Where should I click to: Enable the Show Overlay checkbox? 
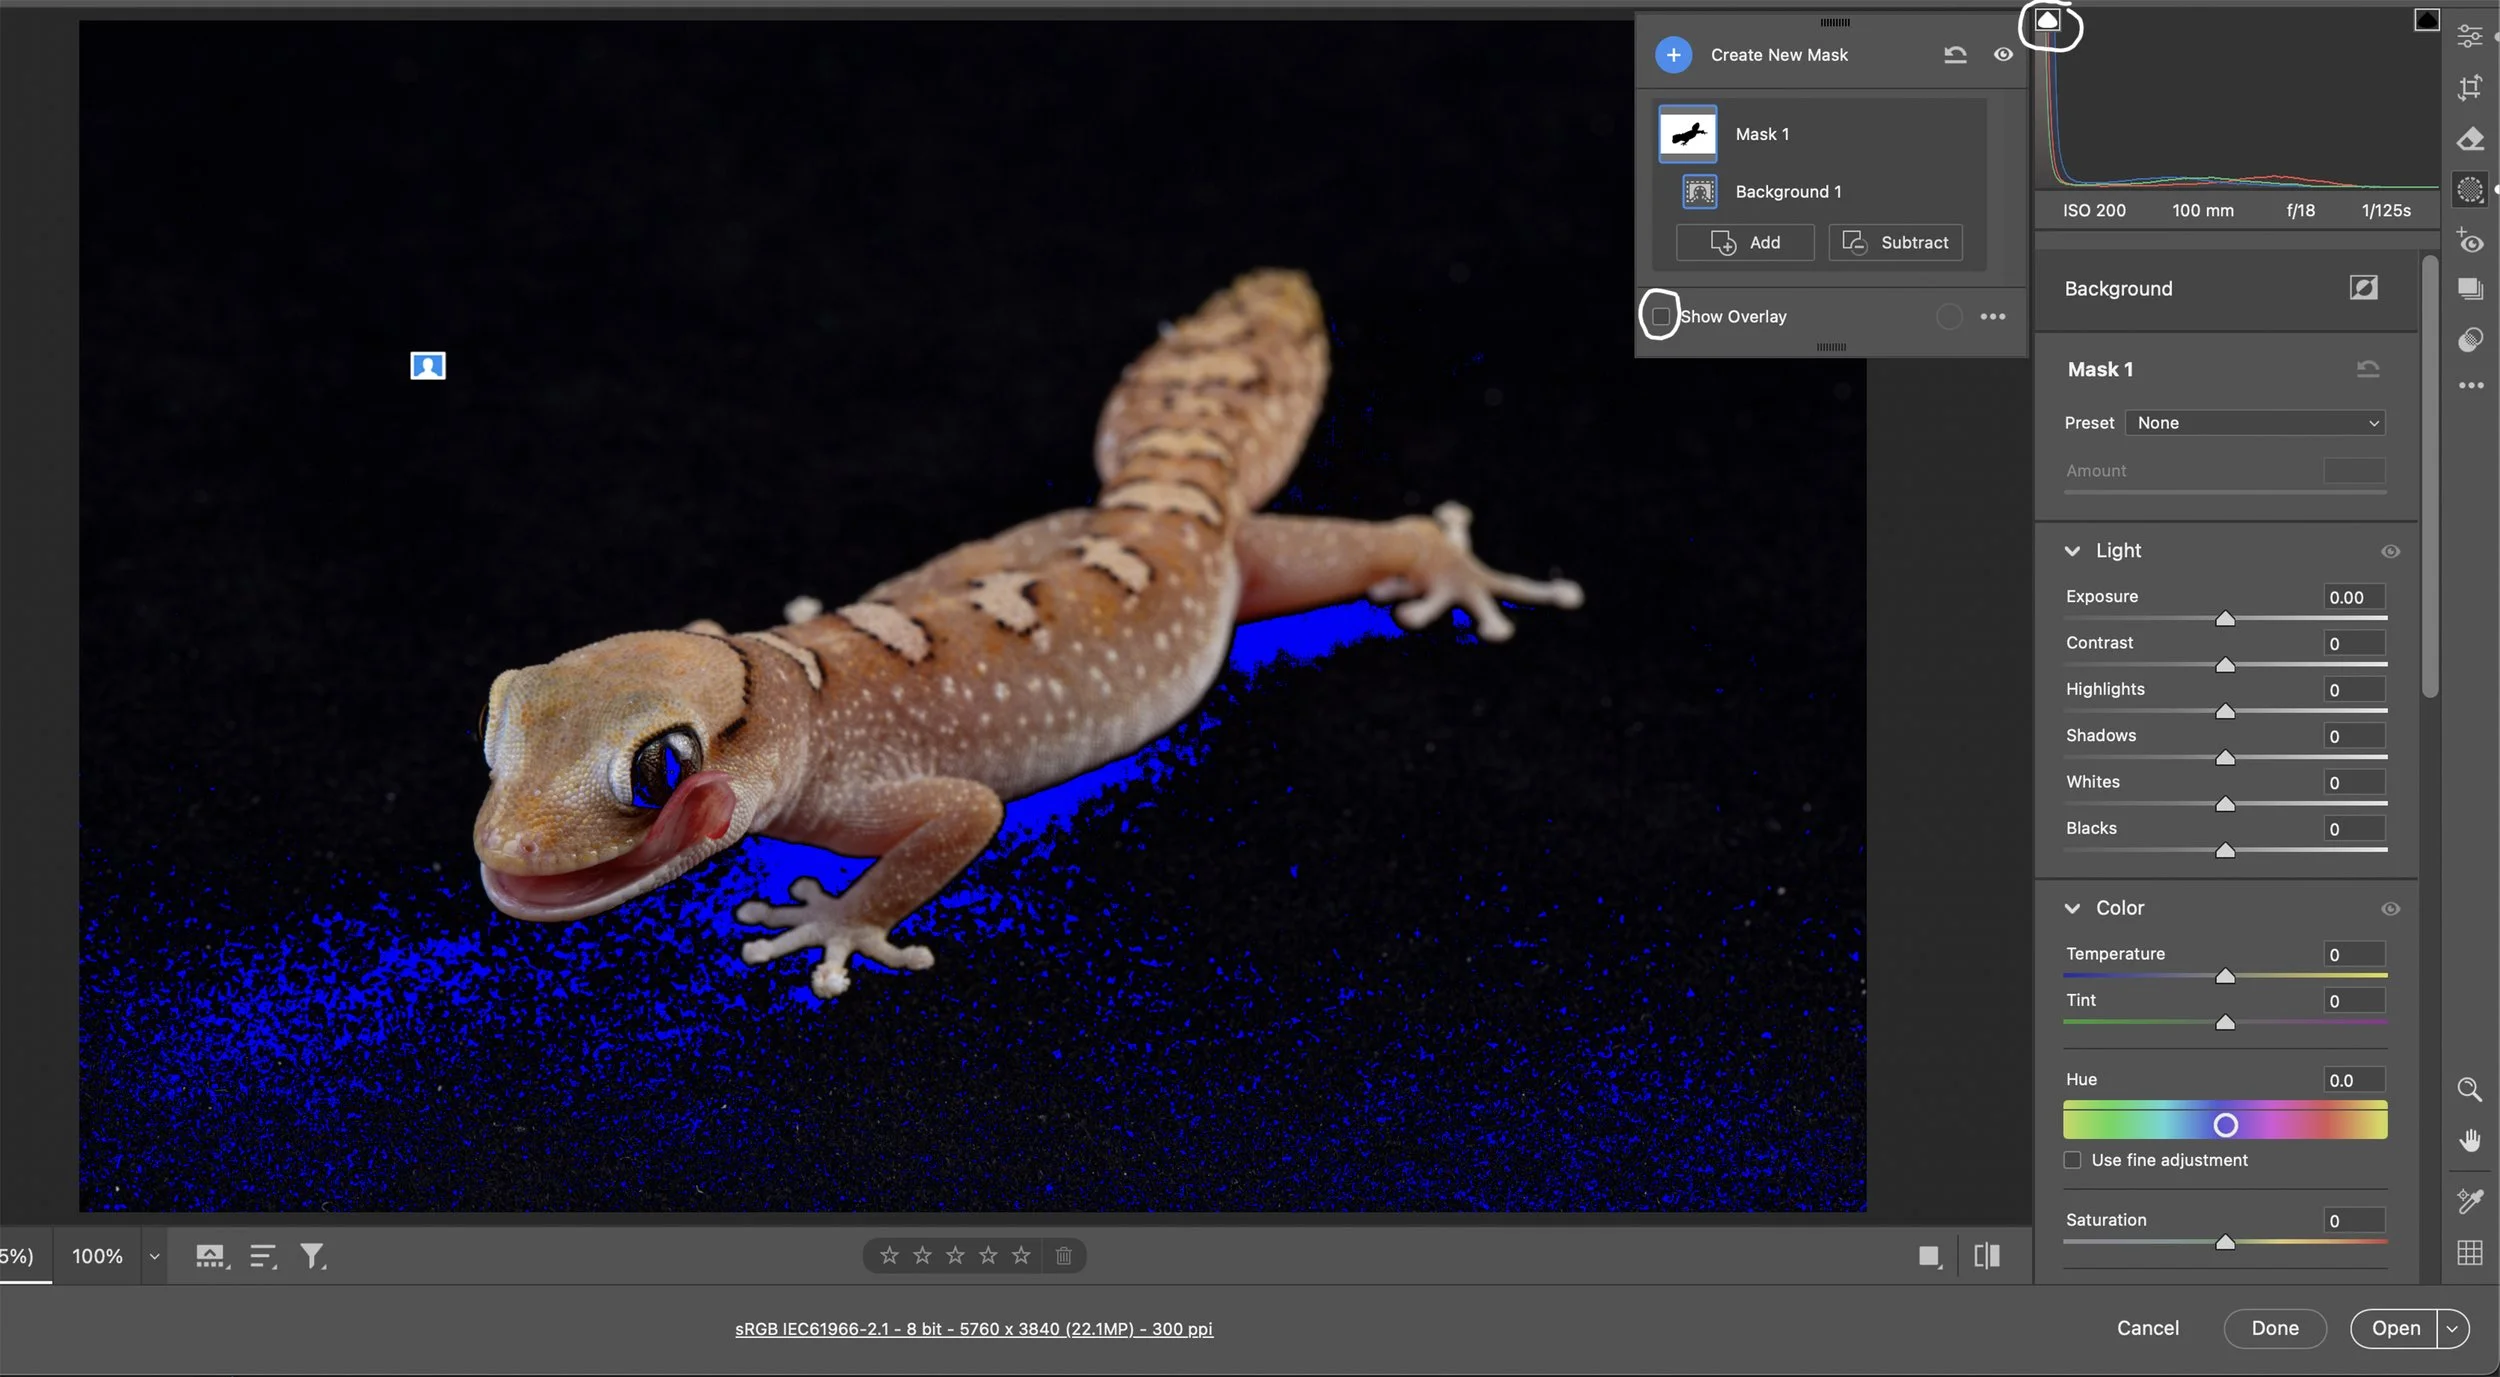point(1659,316)
